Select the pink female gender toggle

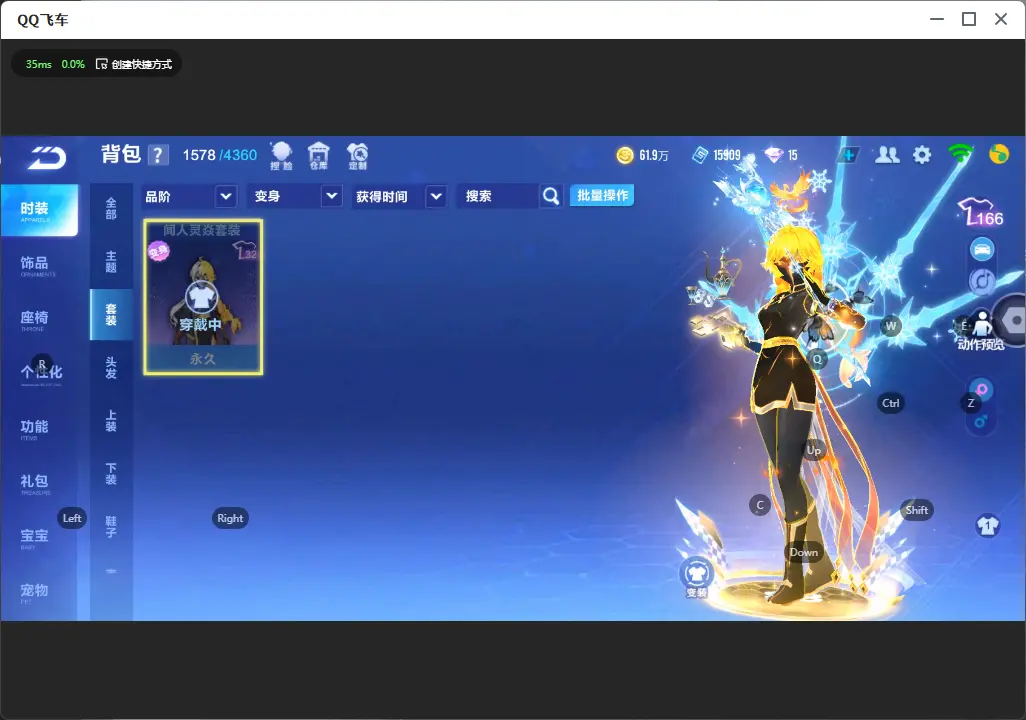click(x=982, y=390)
